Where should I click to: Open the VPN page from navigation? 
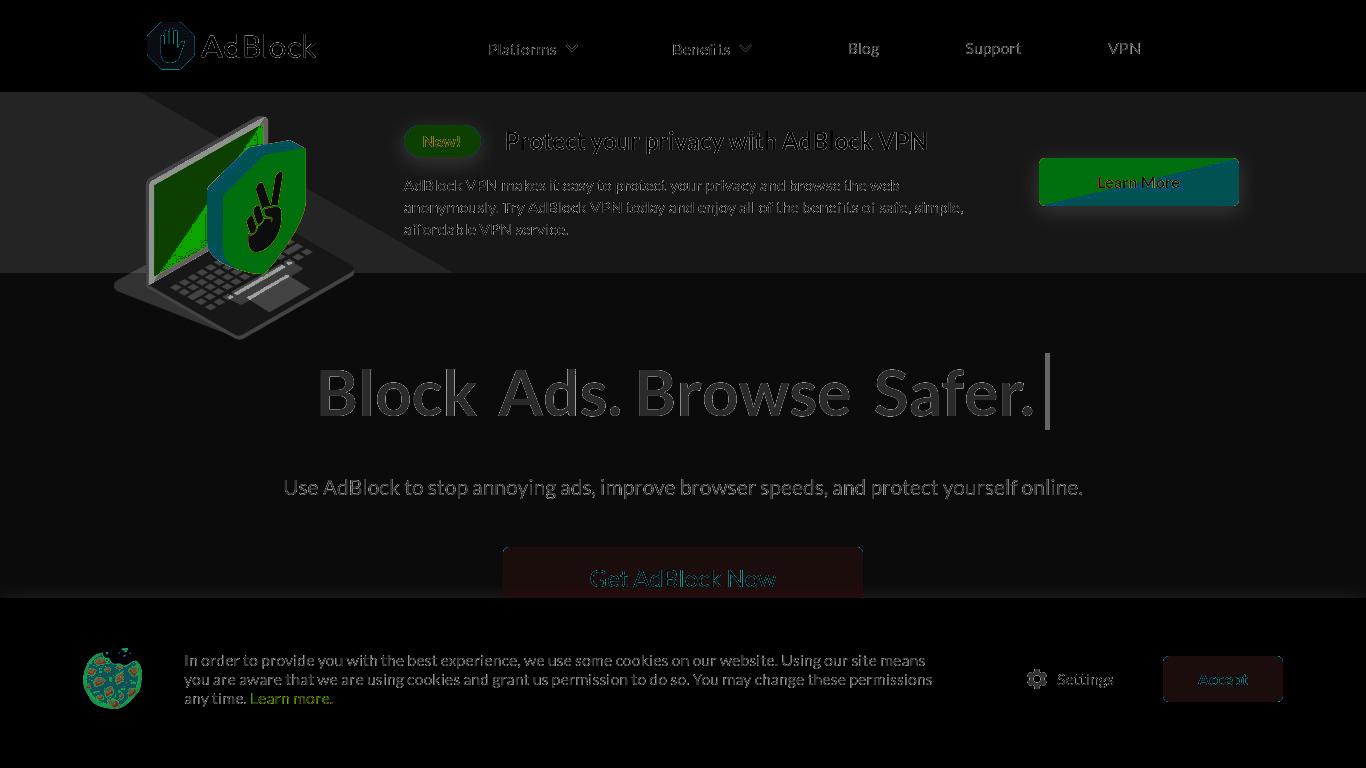click(1124, 48)
